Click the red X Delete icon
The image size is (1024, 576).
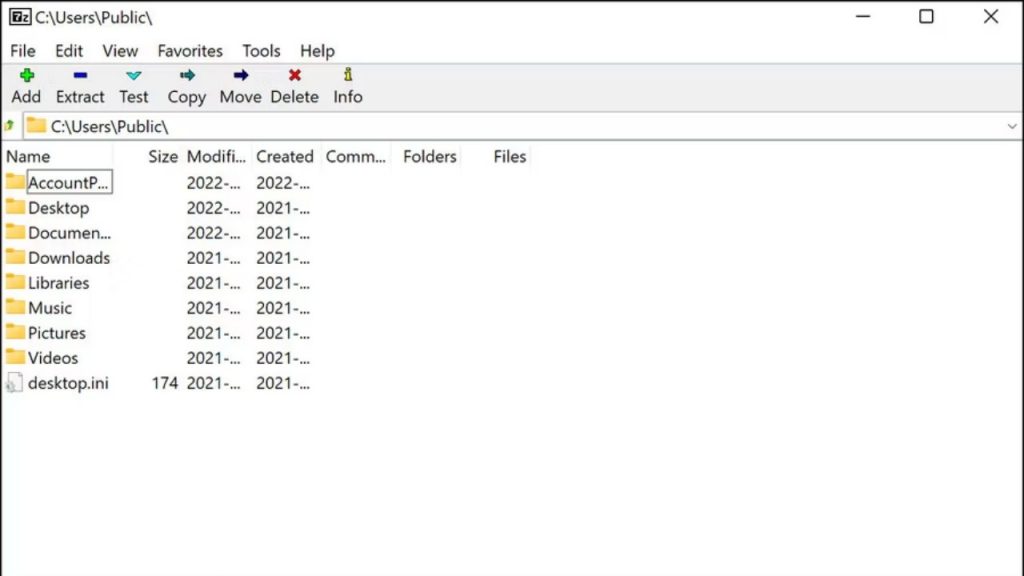(x=294, y=76)
